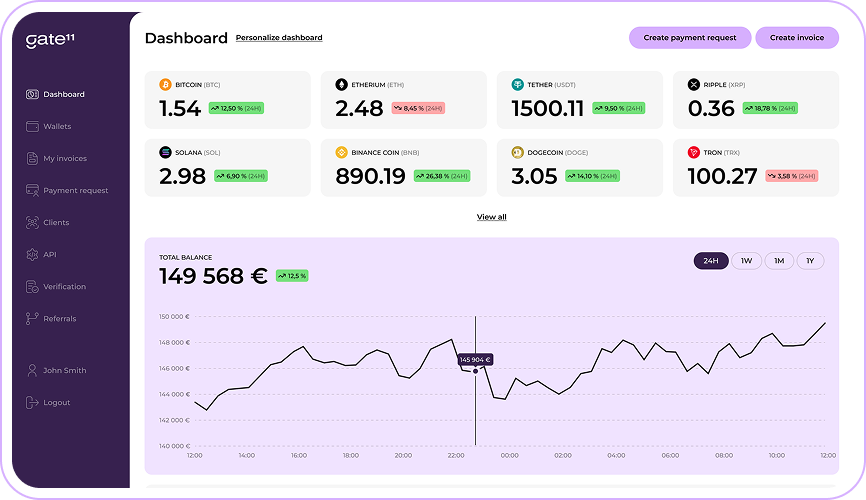Select the 24H chart range

[x=711, y=261]
